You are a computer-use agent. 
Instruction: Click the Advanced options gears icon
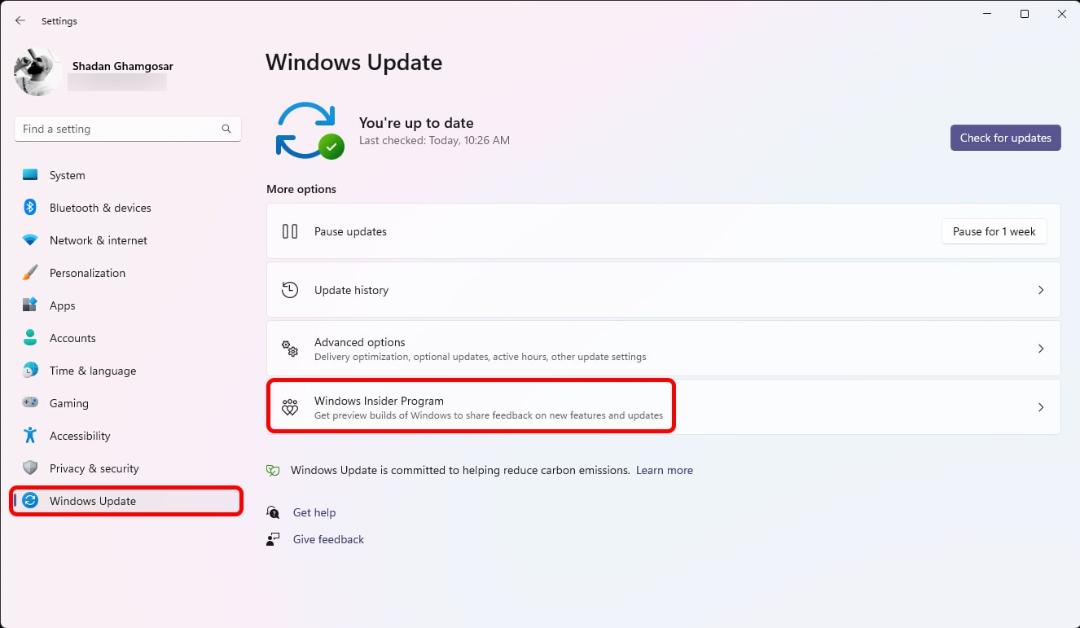290,348
